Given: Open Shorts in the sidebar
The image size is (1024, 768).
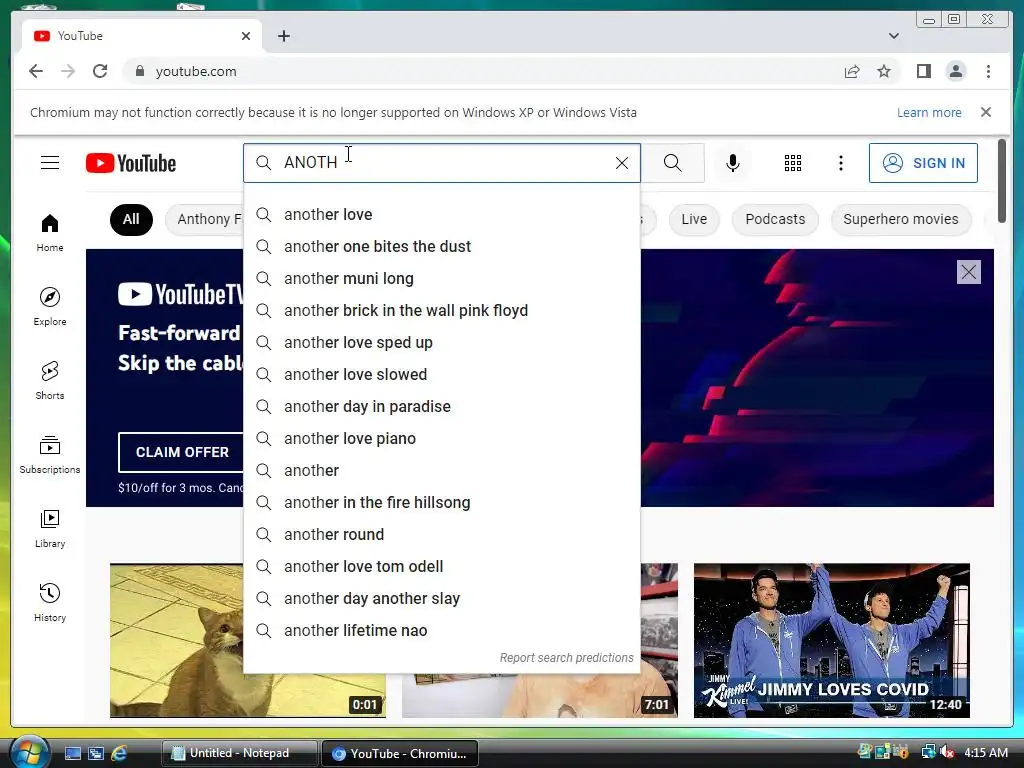Looking at the screenshot, I should pos(50,381).
